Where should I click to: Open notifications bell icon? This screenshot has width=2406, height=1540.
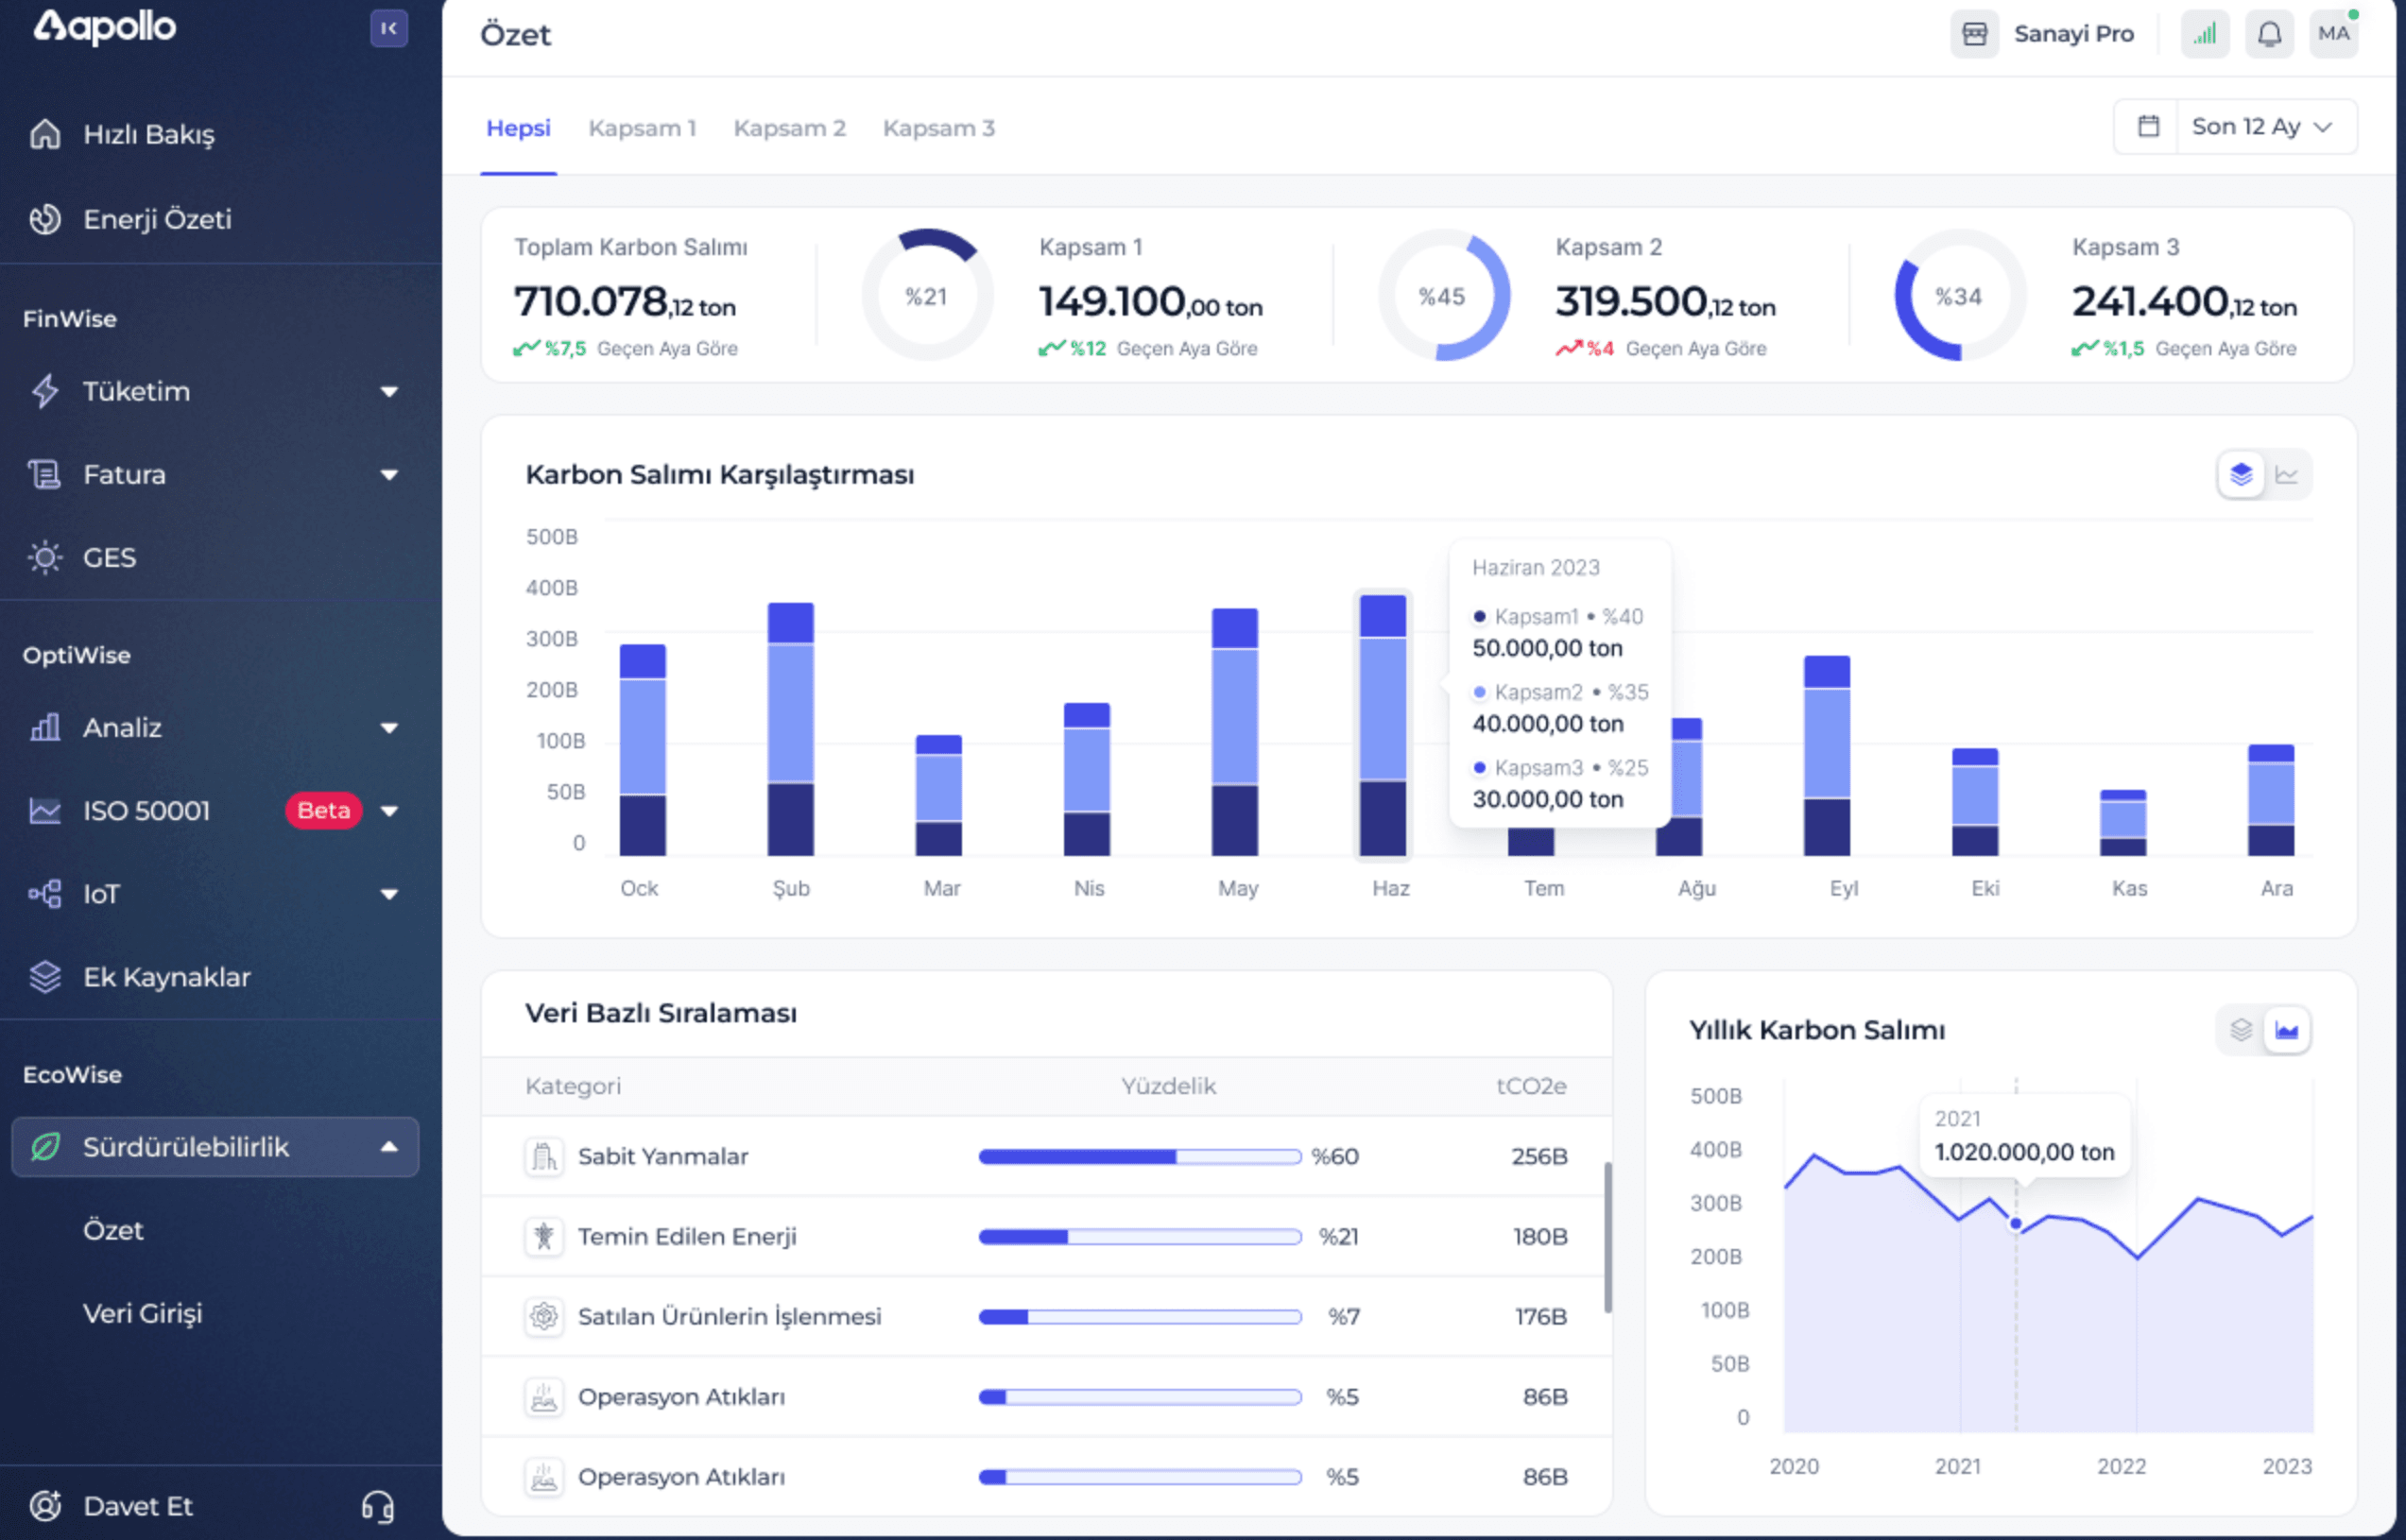pos(2269,34)
